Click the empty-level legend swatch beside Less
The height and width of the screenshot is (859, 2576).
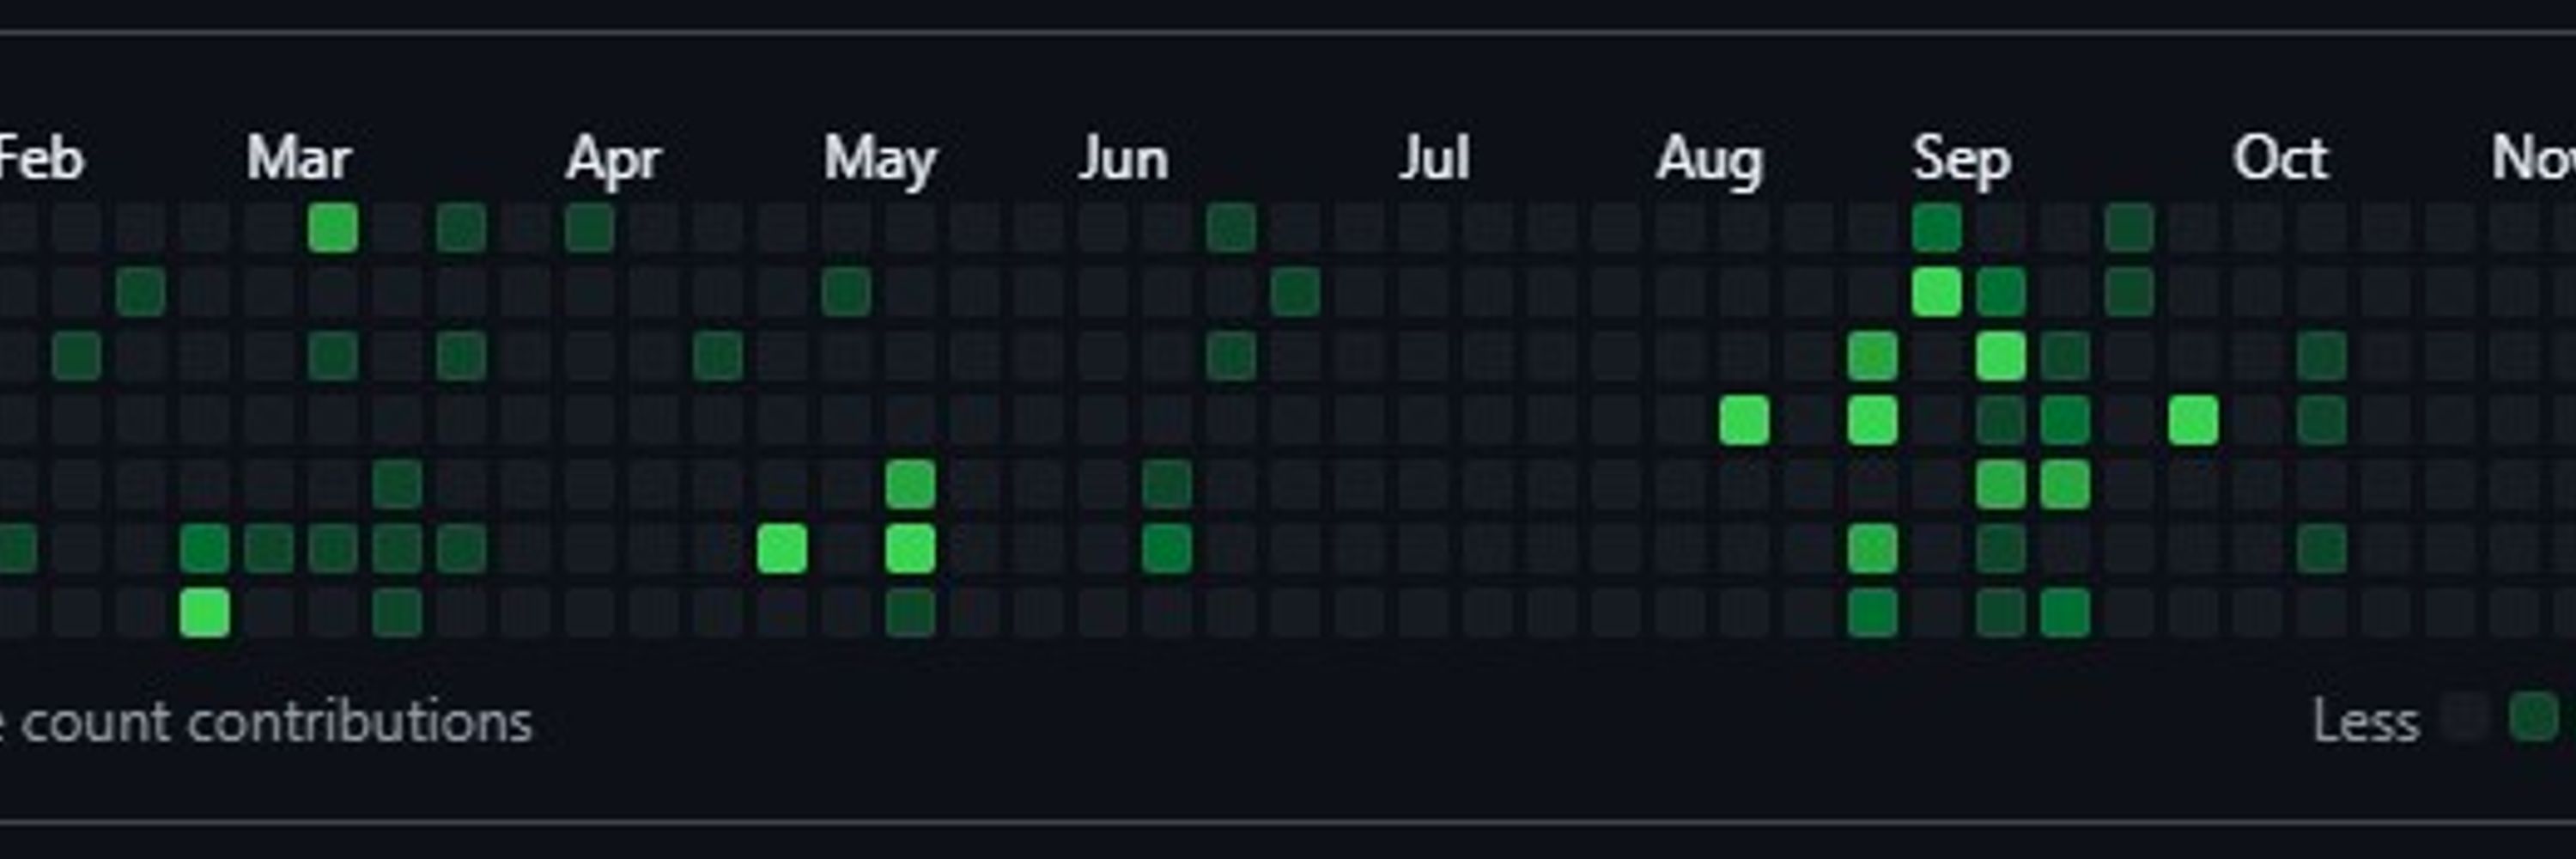[x=2465, y=718]
